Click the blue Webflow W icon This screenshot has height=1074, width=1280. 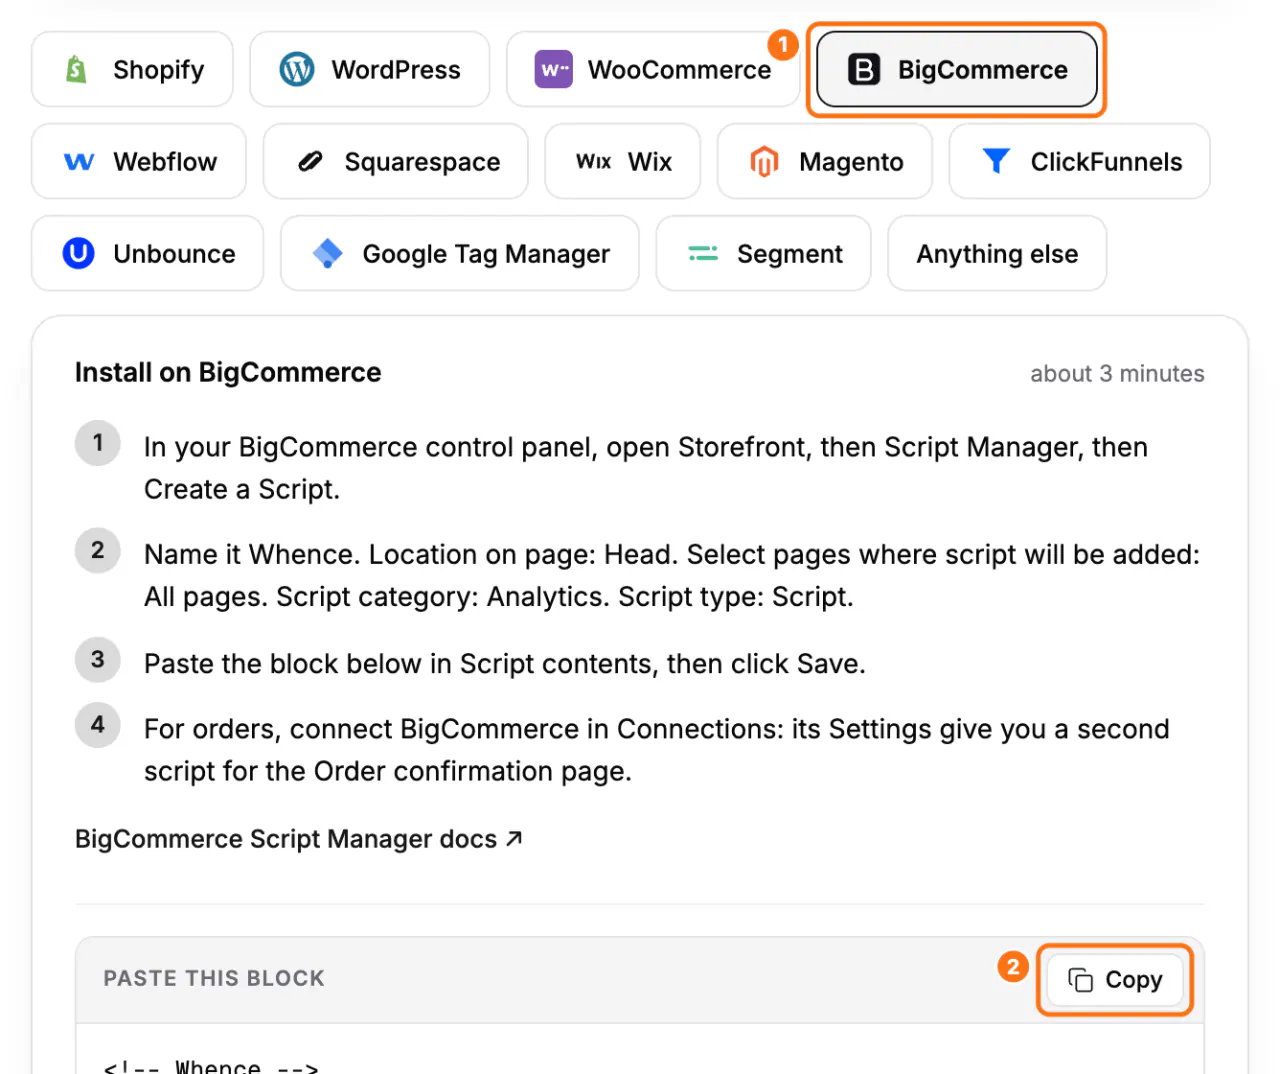coord(79,161)
